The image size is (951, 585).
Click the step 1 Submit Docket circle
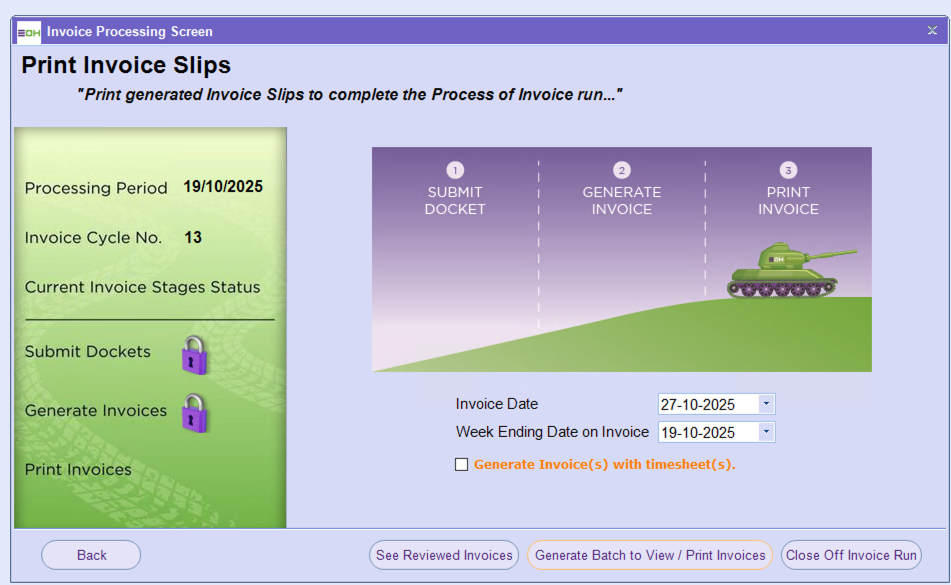[455, 171]
